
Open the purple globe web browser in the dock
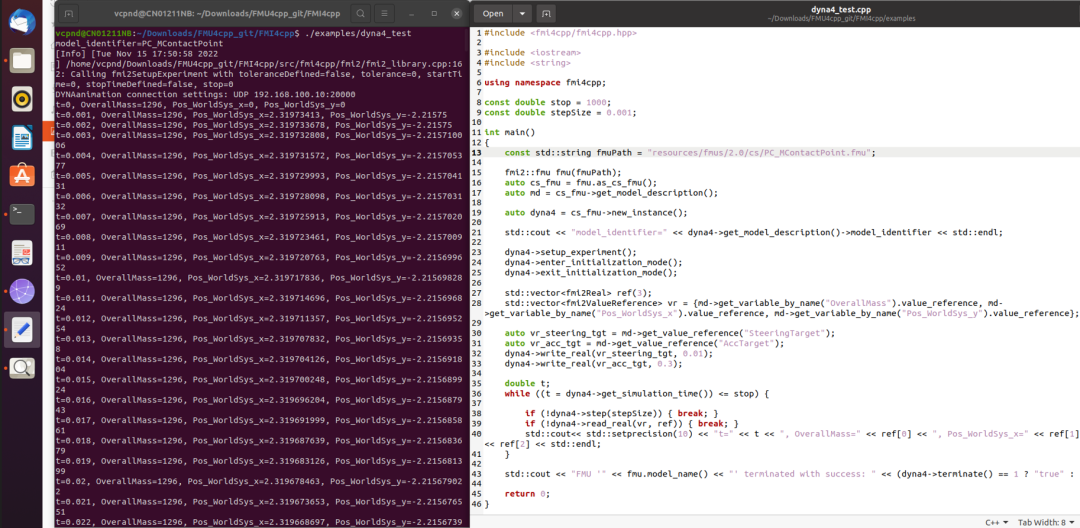pos(21,292)
